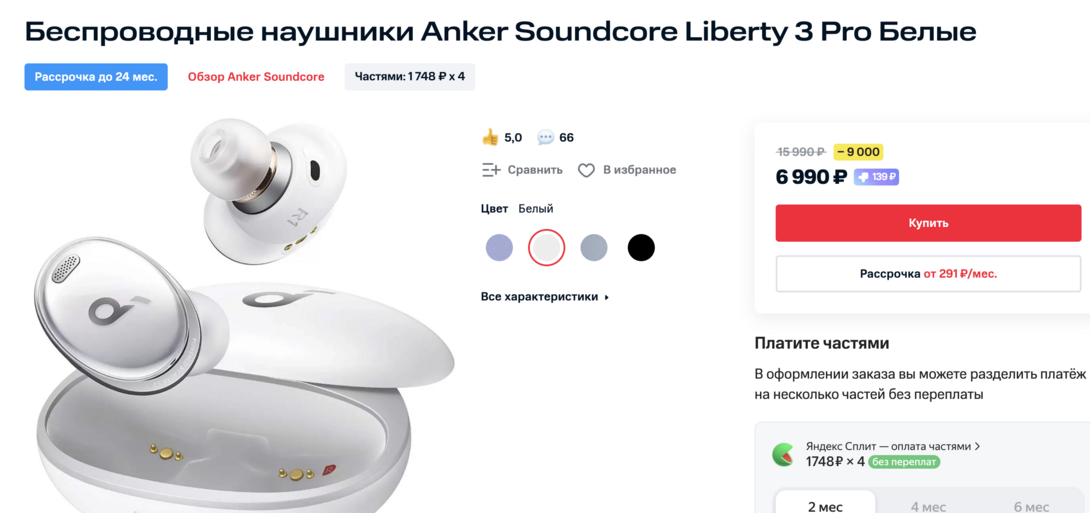The height and width of the screenshot is (513, 1090).
Task: Open the Обзор Anker Soundcore link
Action: [256, 77]
